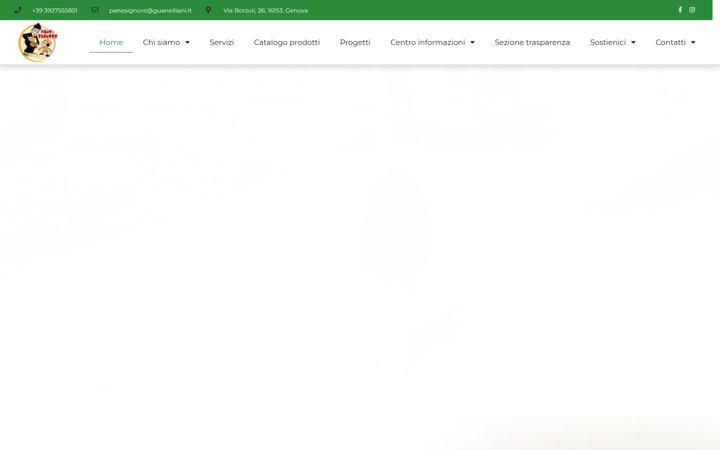Expand the Contatti dropdown arrow
Screen dimensions: 720x450
(693, 42)
